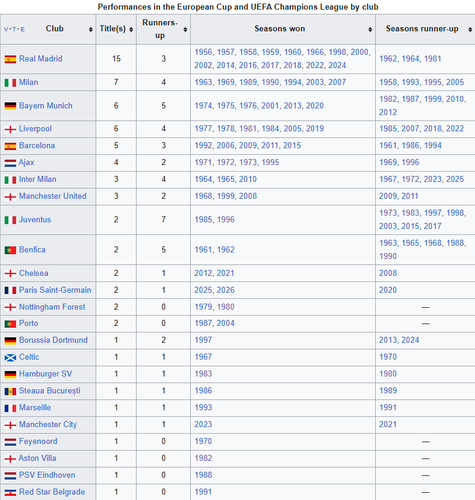The image size is (475, 500).
Task: Open the E (edit template) link
Action: tap(23, 29)
